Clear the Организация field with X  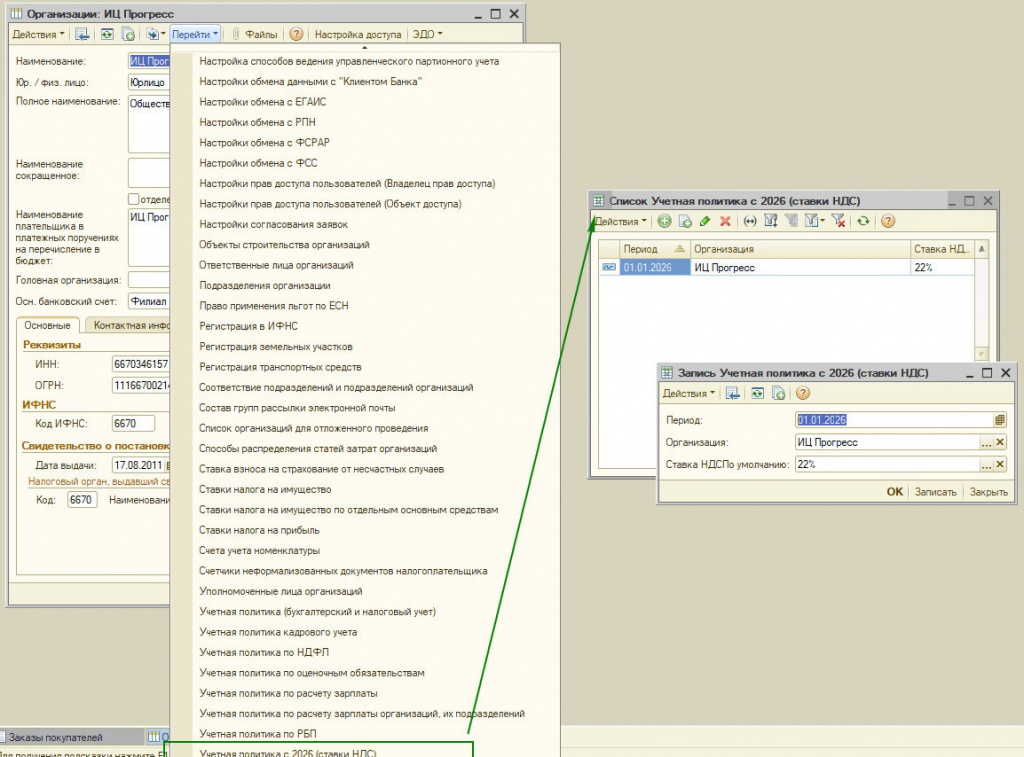click(x=1000, y=442)
